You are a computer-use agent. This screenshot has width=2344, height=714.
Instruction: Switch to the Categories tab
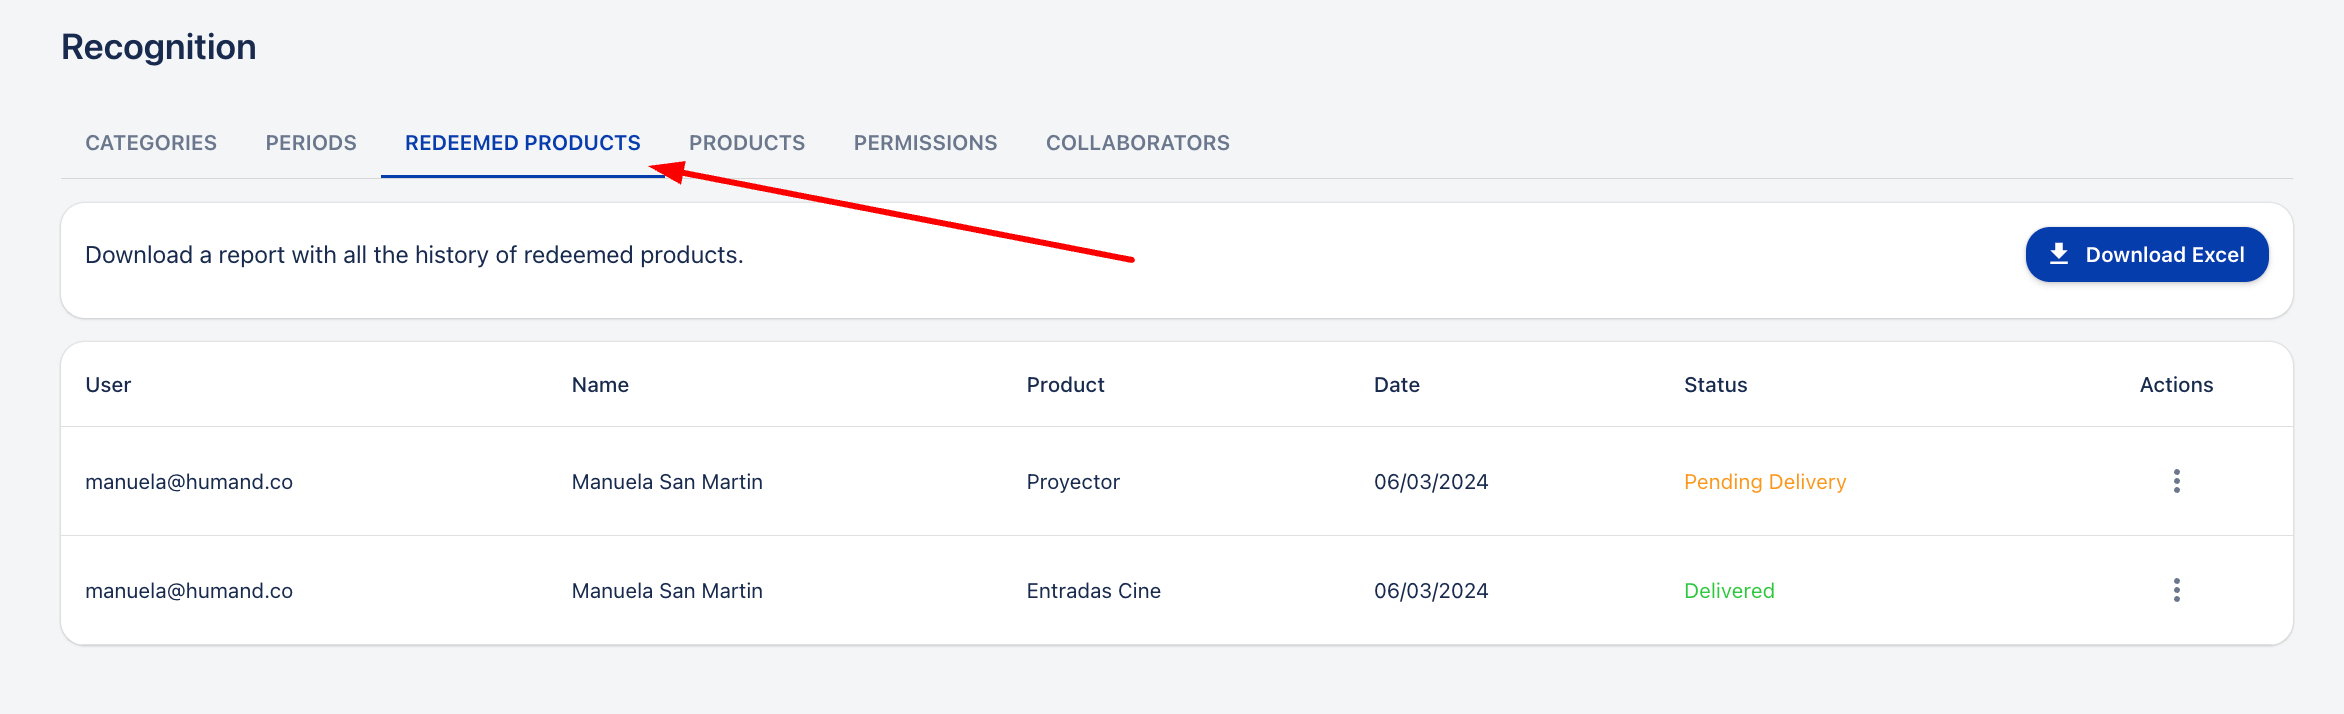point(151,143)
